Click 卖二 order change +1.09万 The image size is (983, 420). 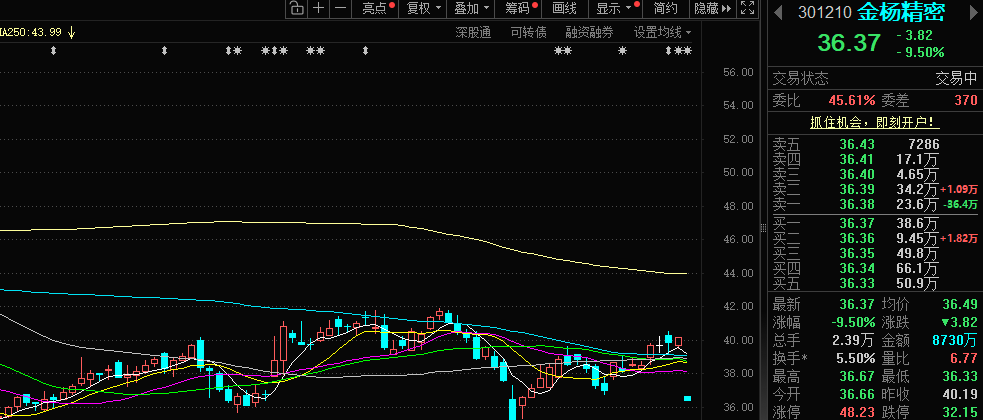(x=959, y=189)
